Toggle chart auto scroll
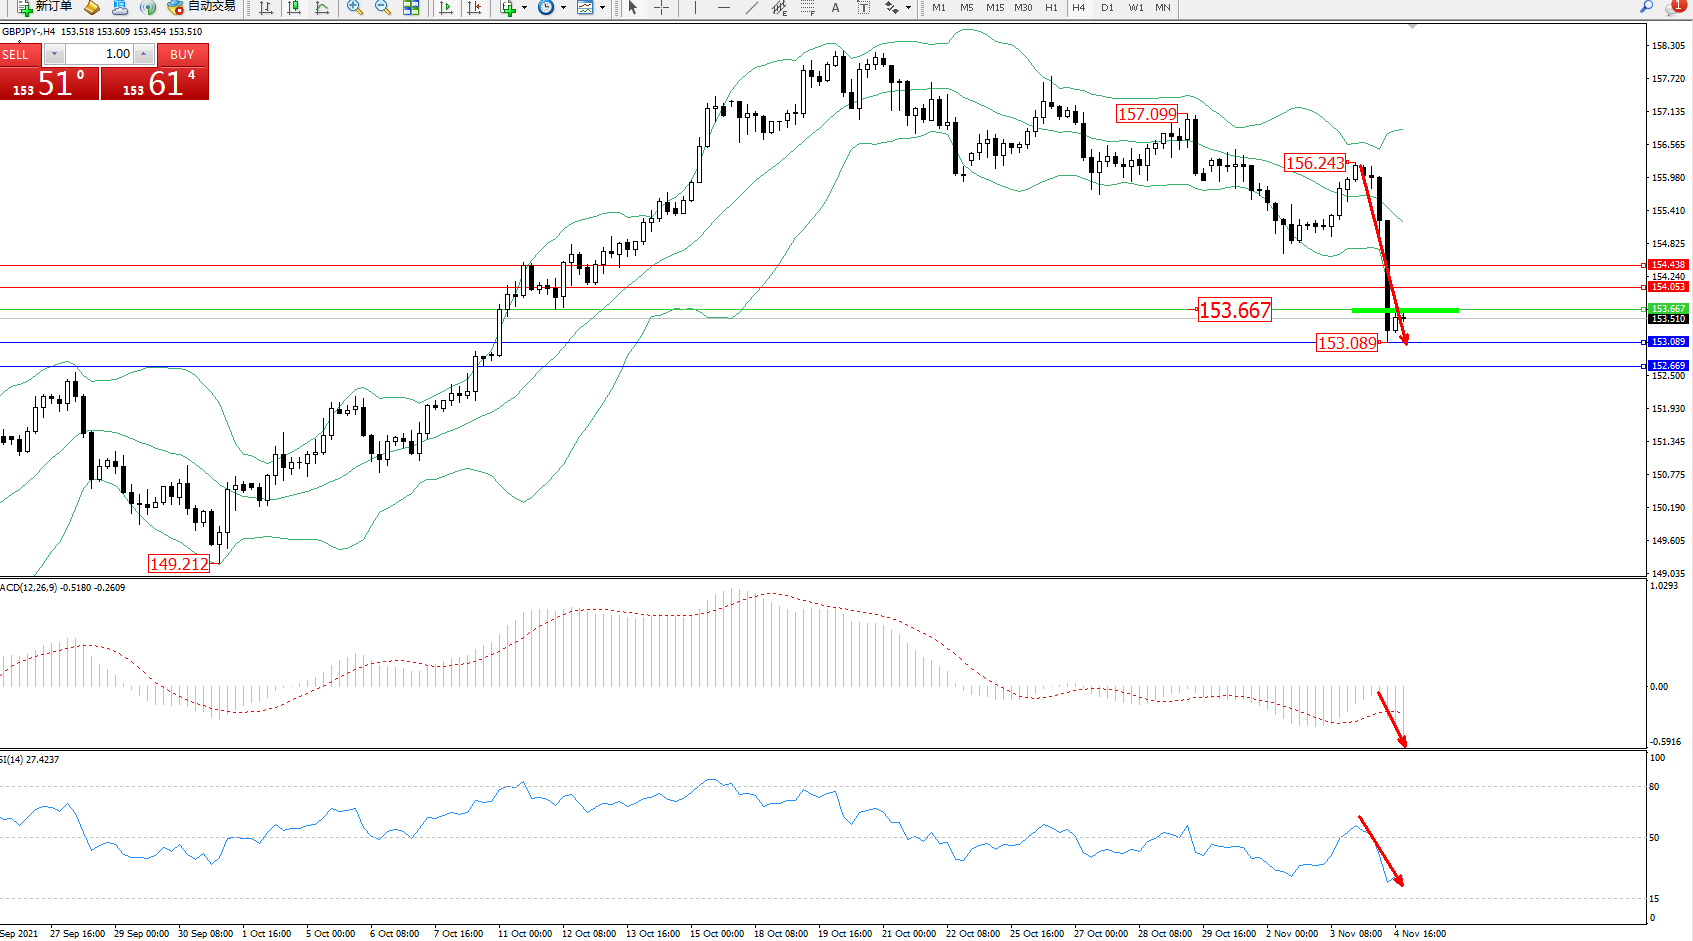Viewport: 1693px width, 941px height. [x=446, y=8]
